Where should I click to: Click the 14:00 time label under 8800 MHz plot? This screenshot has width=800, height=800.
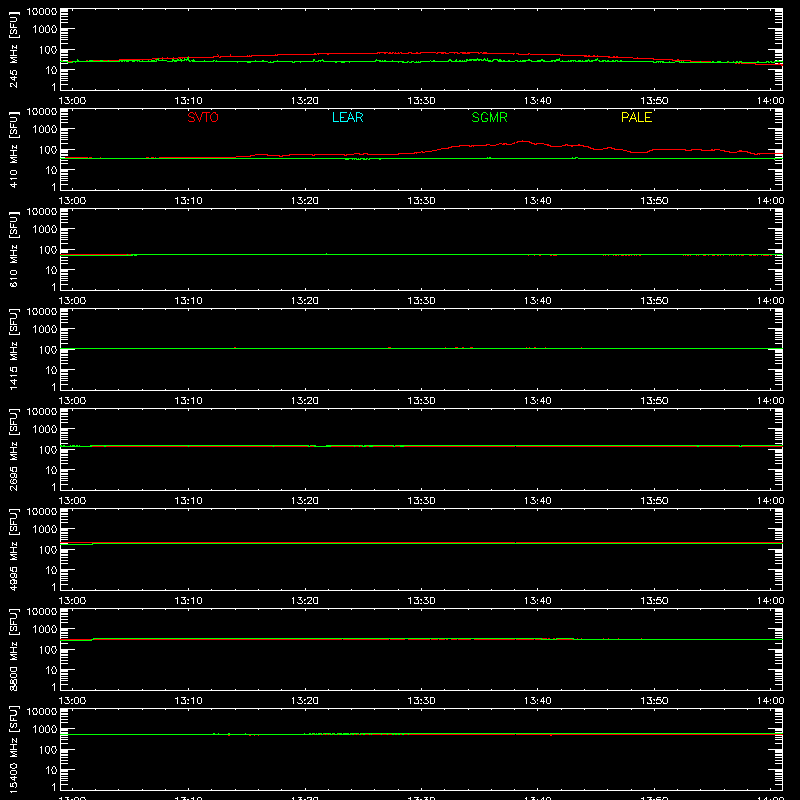coord(770,701)
